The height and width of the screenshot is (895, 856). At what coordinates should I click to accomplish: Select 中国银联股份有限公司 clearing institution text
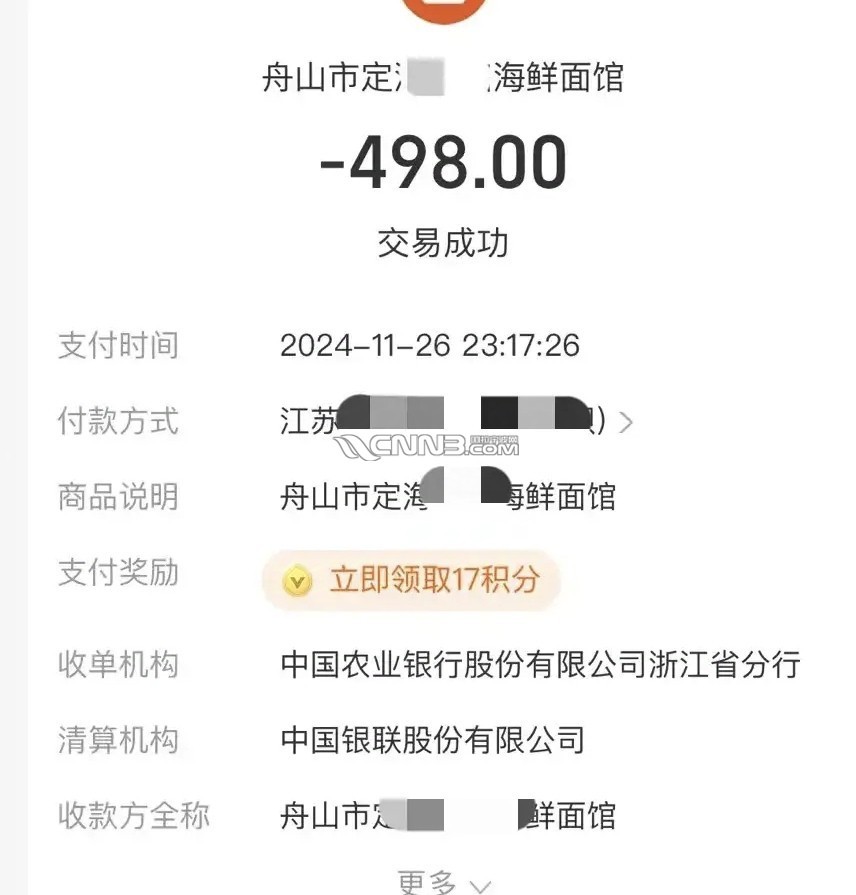point(433,740)
